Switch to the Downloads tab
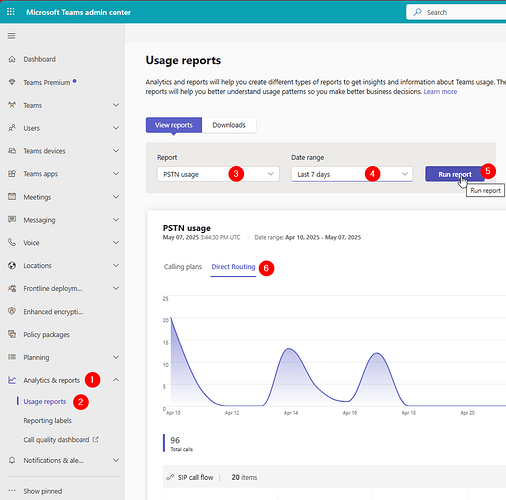The height and width of the screenshot is (500, 506). [229, 125]
